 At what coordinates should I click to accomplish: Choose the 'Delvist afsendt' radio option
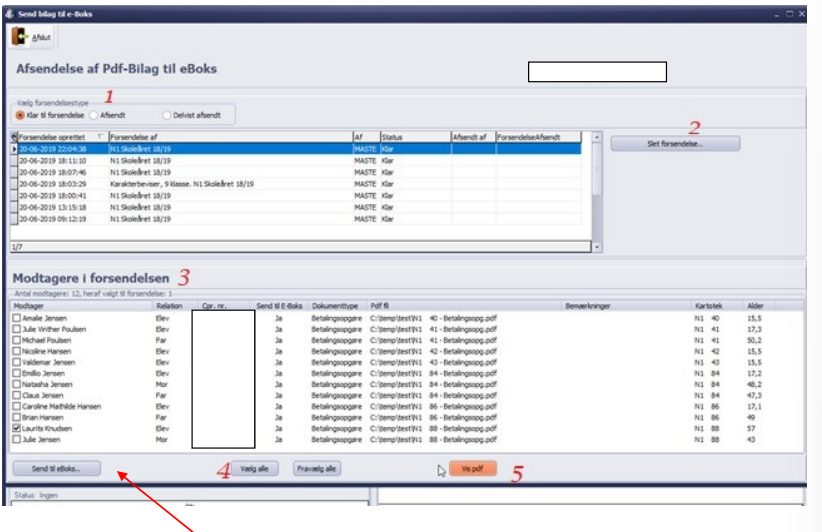pyautogui.click(x=167, y=115)
